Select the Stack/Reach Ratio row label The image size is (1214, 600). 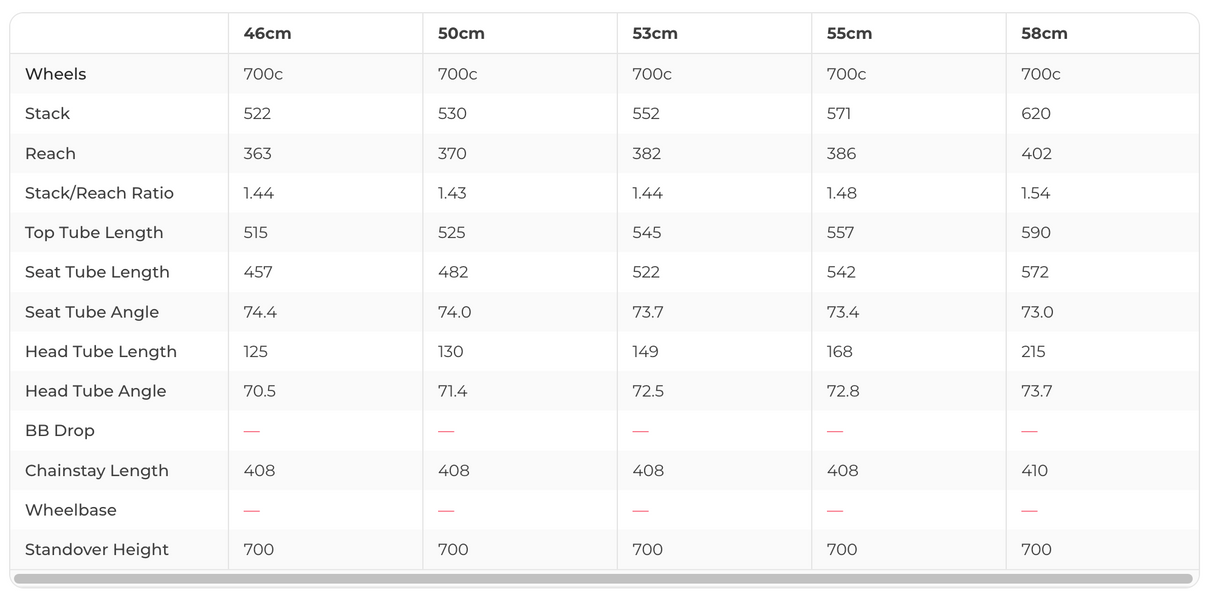[x=99, y=193]
